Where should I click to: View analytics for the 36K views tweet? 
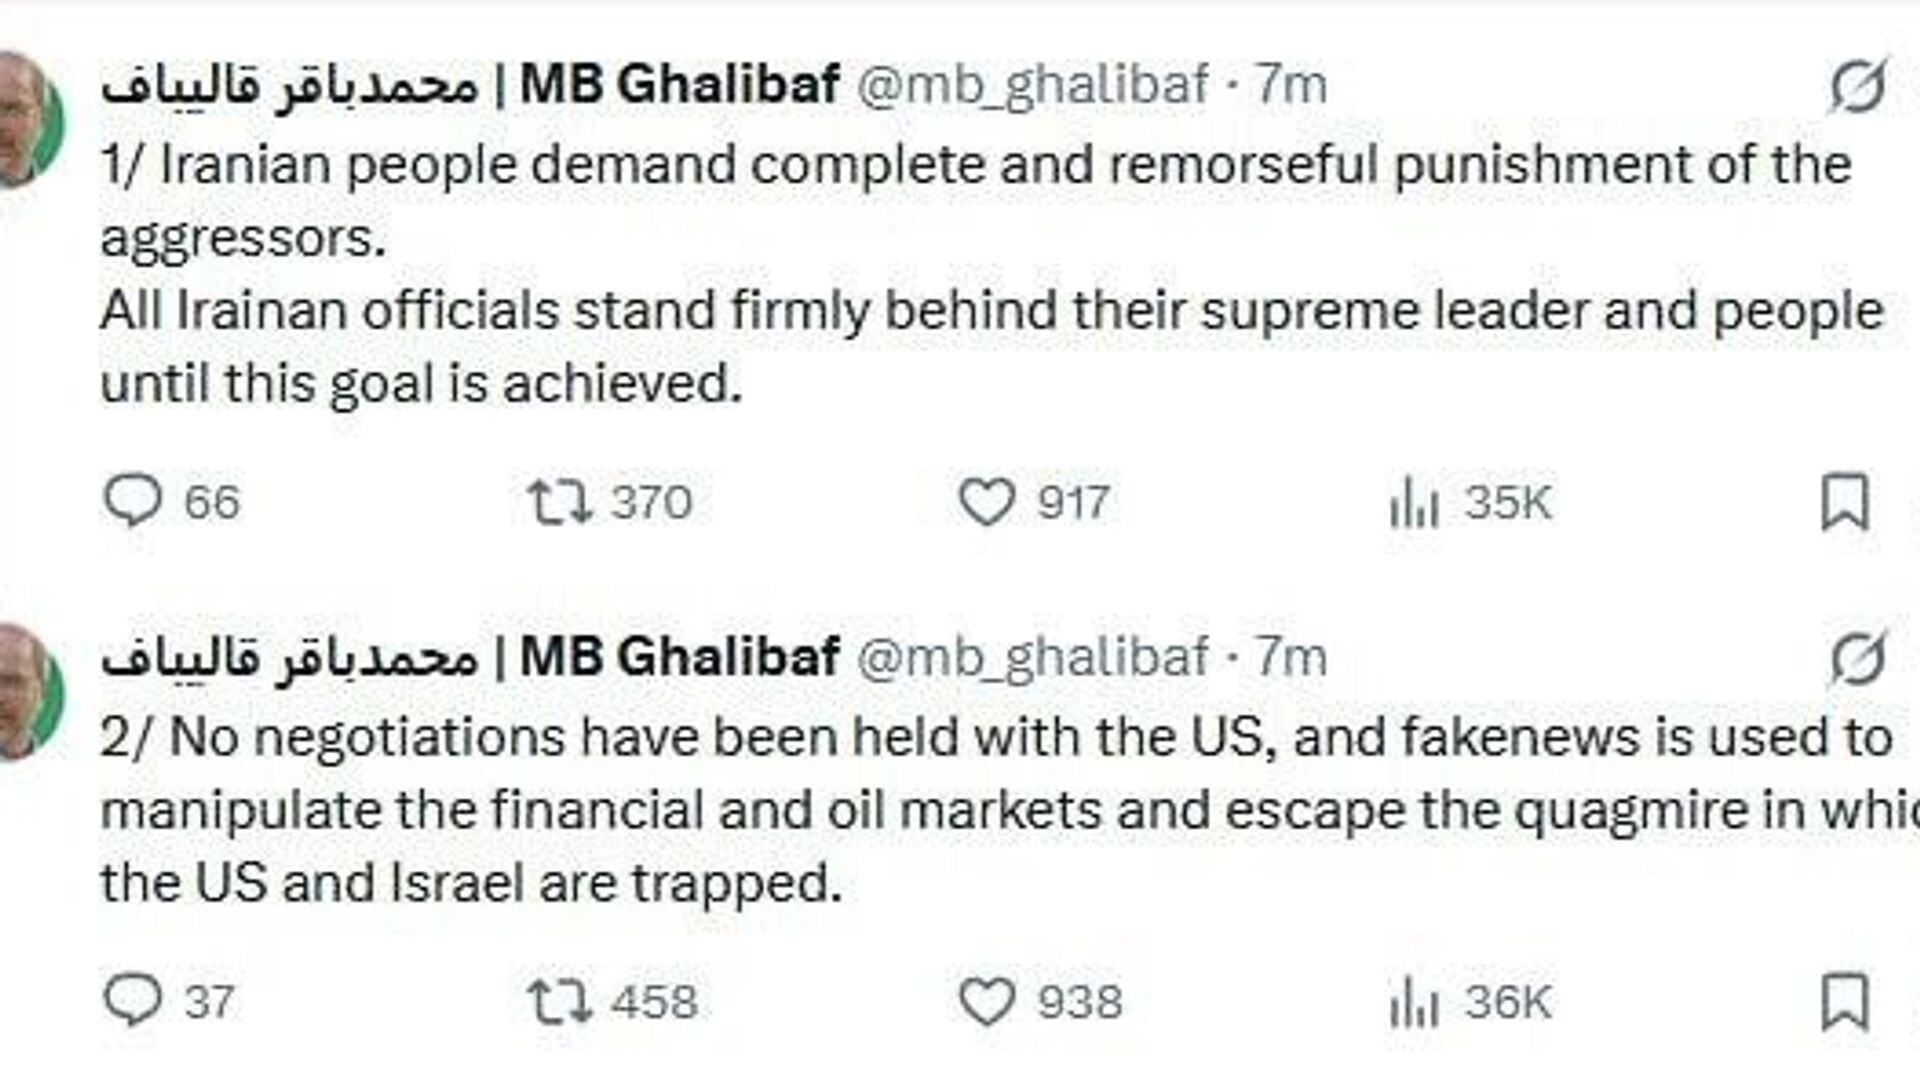point(1414,1003)
